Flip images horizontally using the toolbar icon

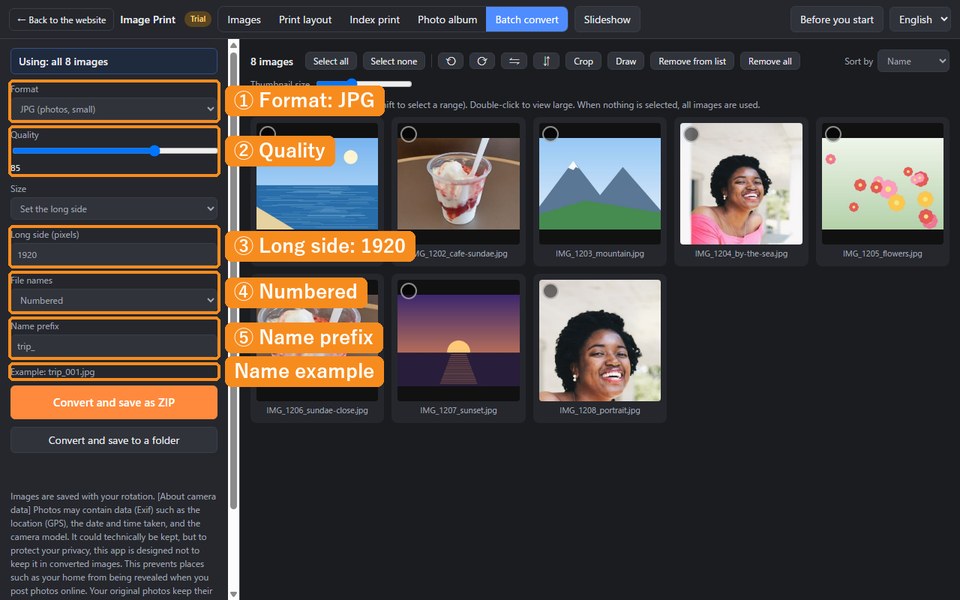click(514, 61)
